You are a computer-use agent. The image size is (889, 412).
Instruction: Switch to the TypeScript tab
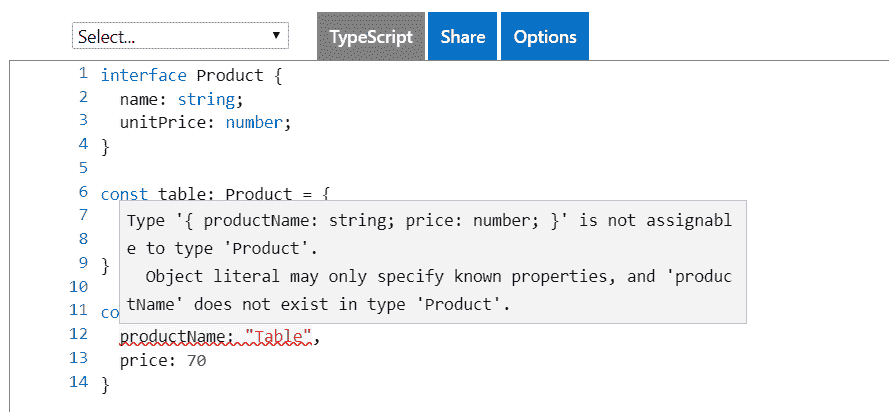(x=371, y=37)
